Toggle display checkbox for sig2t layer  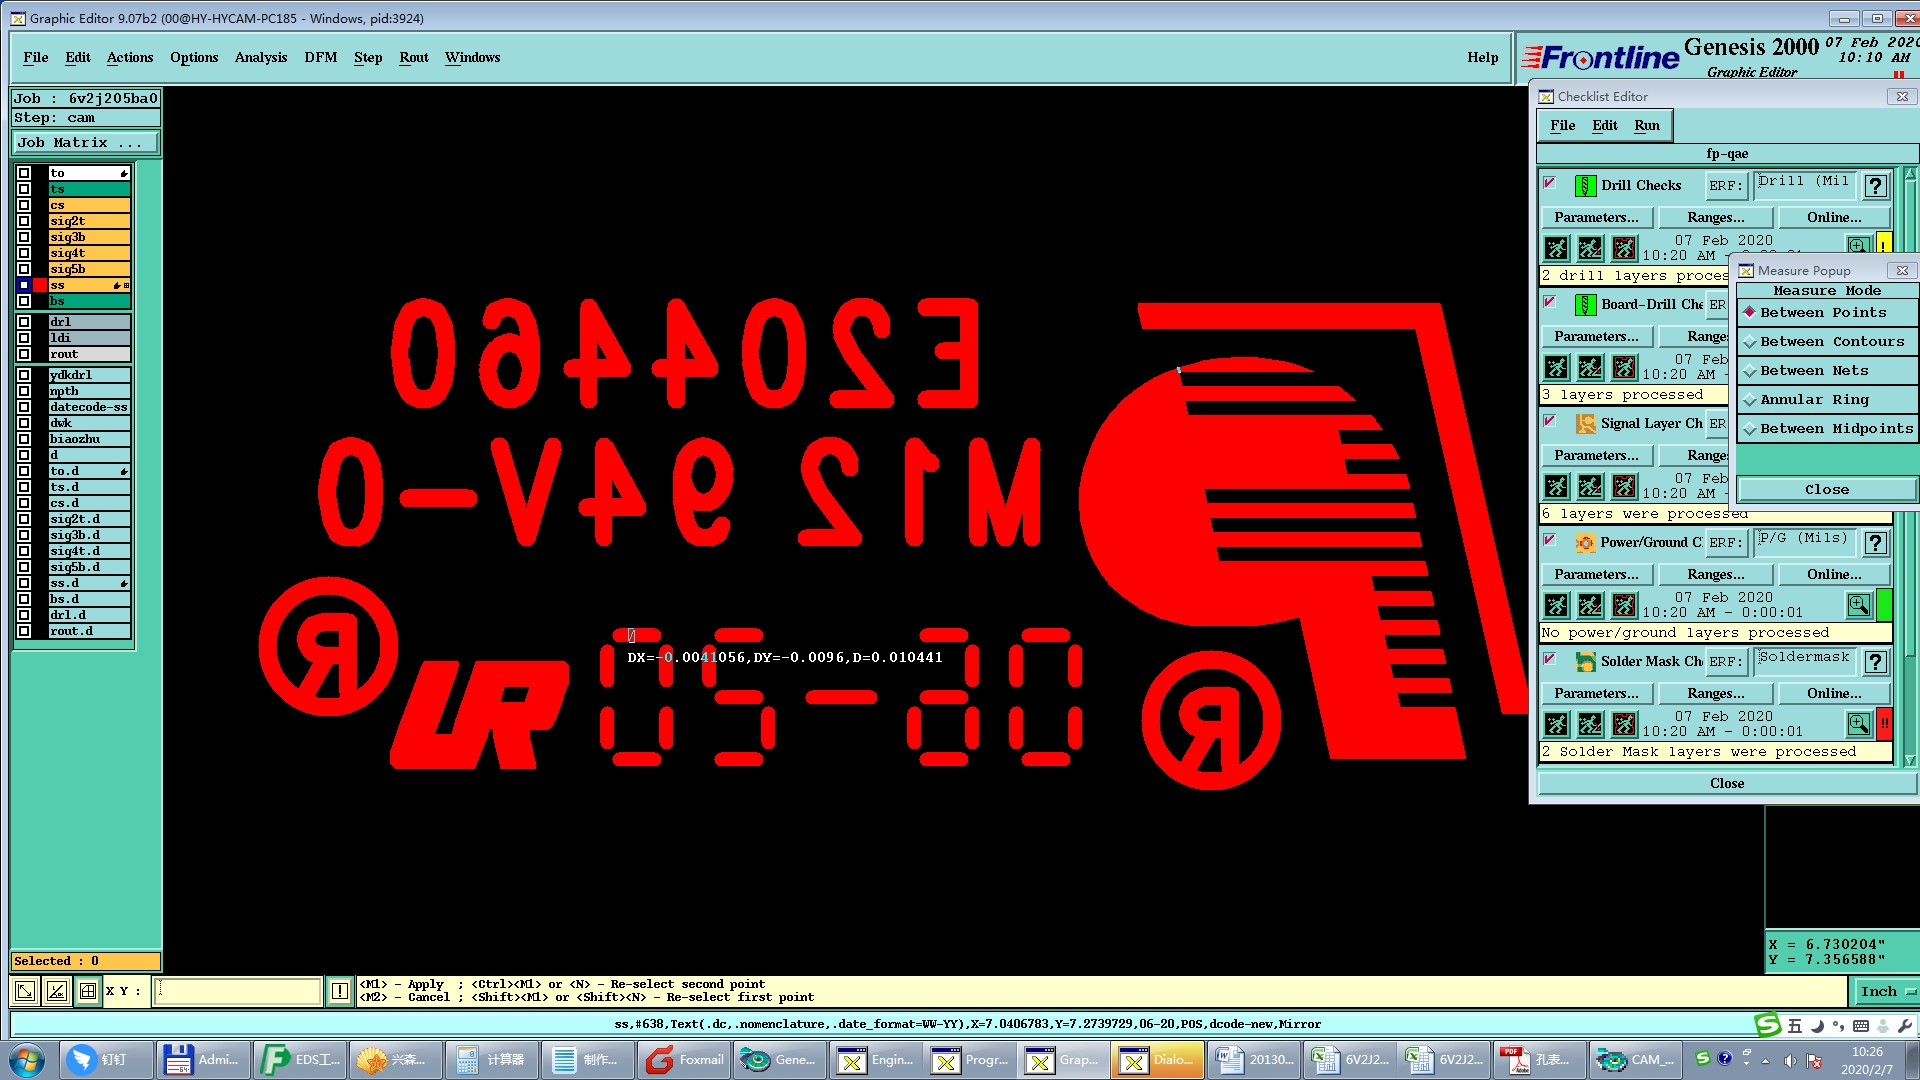coord(24,221)
